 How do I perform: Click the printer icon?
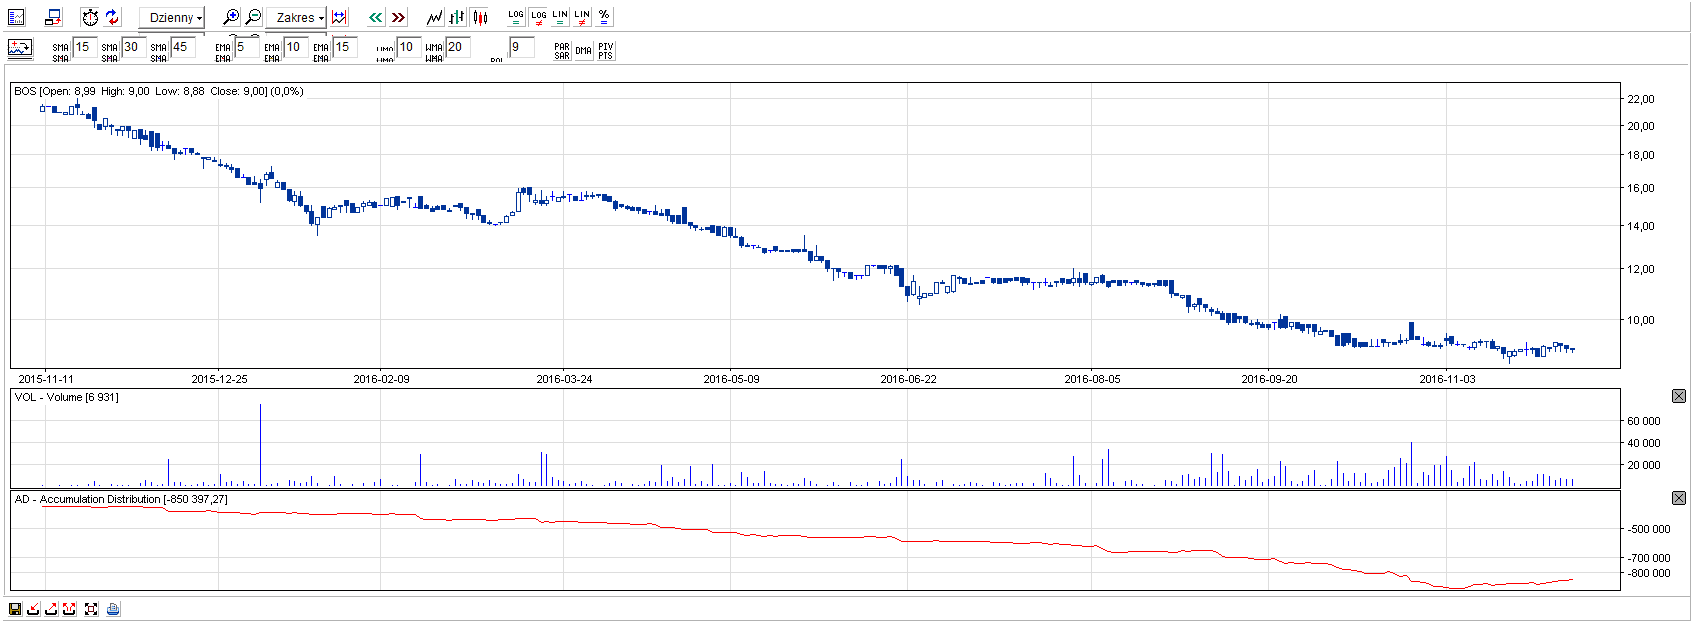pyautogui.click(x=113, y=609)
